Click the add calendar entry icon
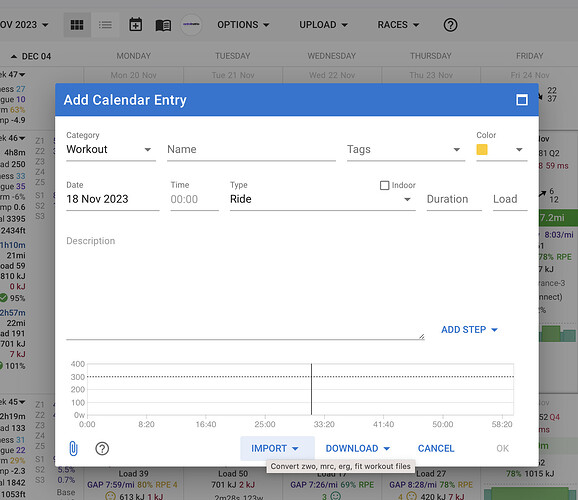Viewport: 578px width, 500px height. [136, 25]
